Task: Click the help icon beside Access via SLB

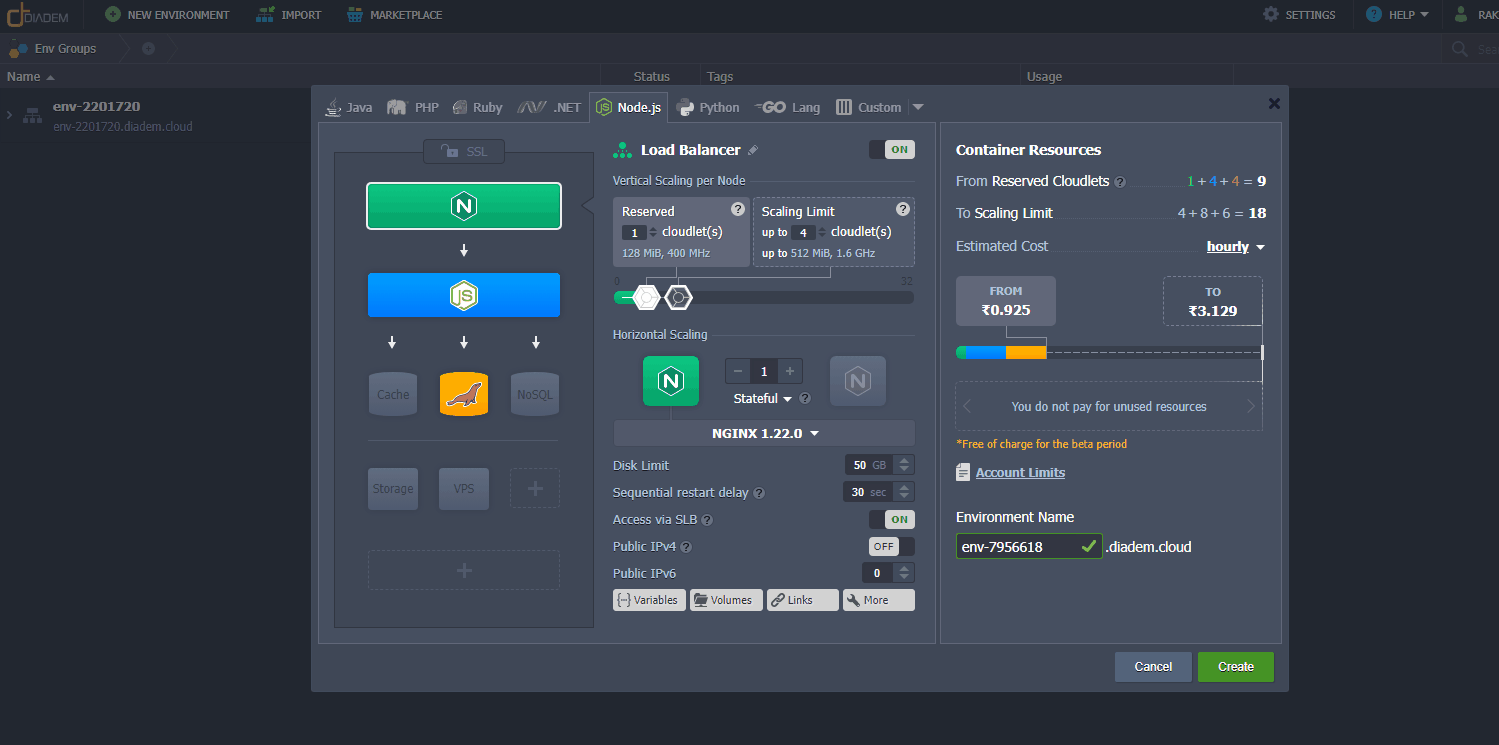Action: click(x=707, y=520)
